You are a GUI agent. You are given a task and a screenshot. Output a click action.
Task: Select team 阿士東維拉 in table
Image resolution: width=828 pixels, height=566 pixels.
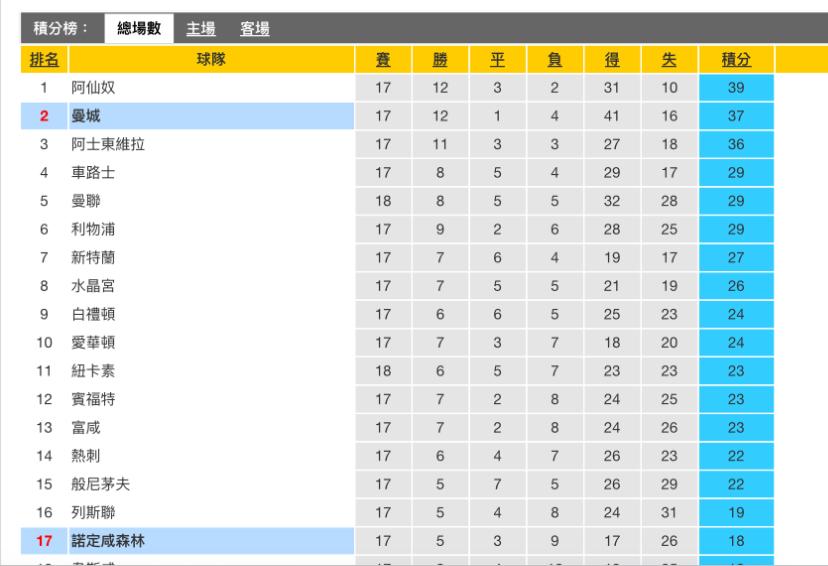tap(108, 145)
